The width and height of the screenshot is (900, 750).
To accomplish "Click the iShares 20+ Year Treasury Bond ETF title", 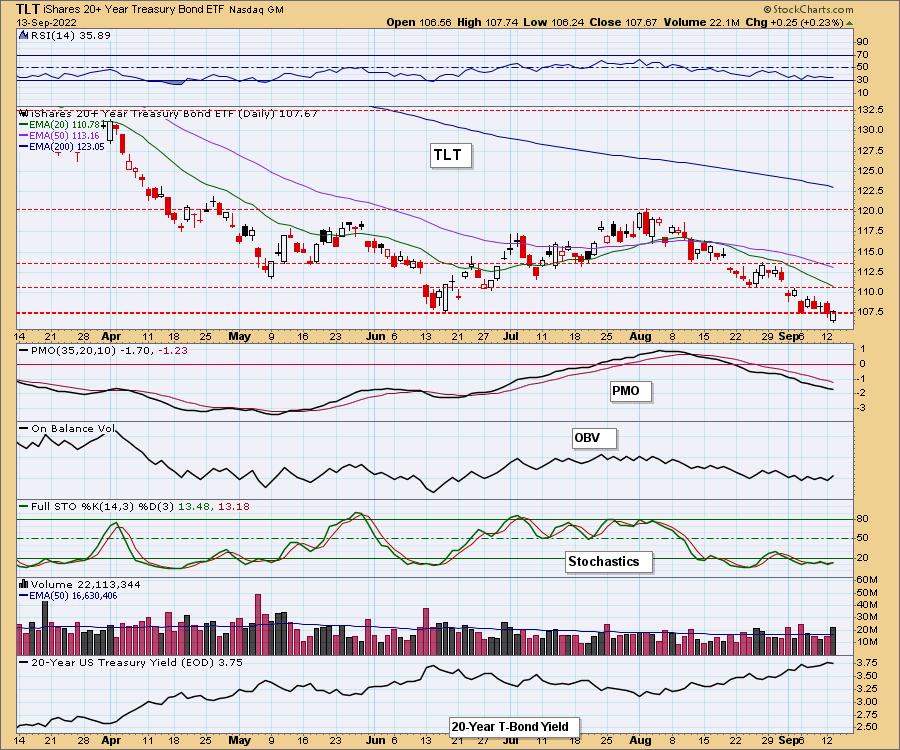I will (x=134, y=9).
